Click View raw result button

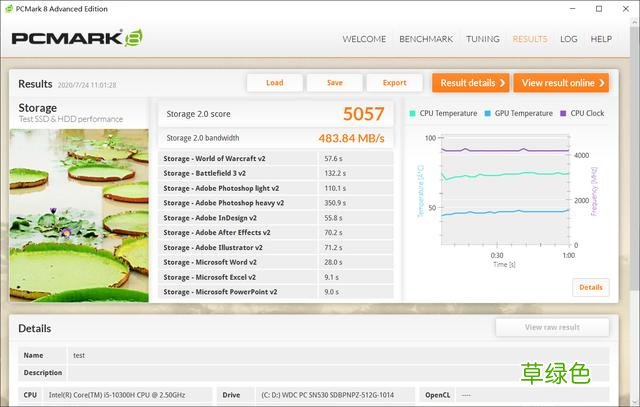[x=552, y=327]
